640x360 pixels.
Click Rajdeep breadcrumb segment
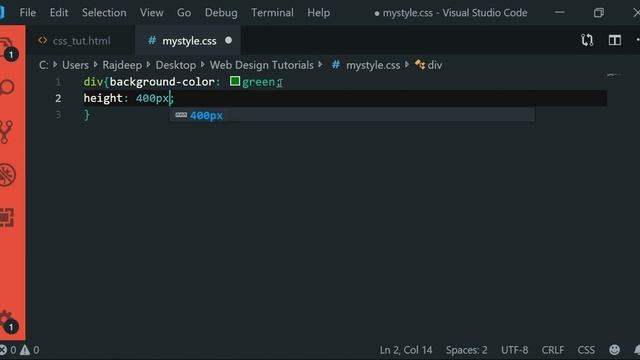click(122, 65)
